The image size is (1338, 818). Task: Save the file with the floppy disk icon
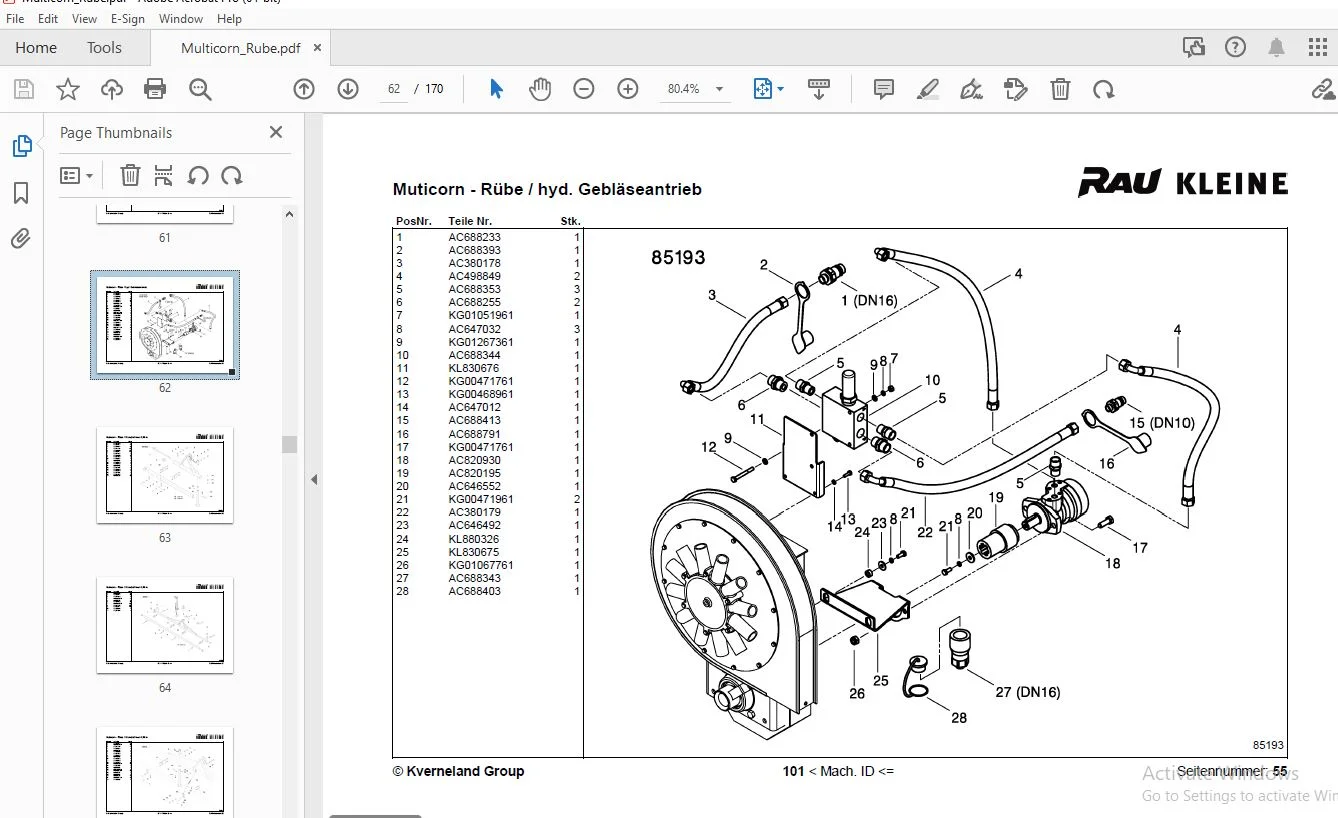(x=23, y=89)
